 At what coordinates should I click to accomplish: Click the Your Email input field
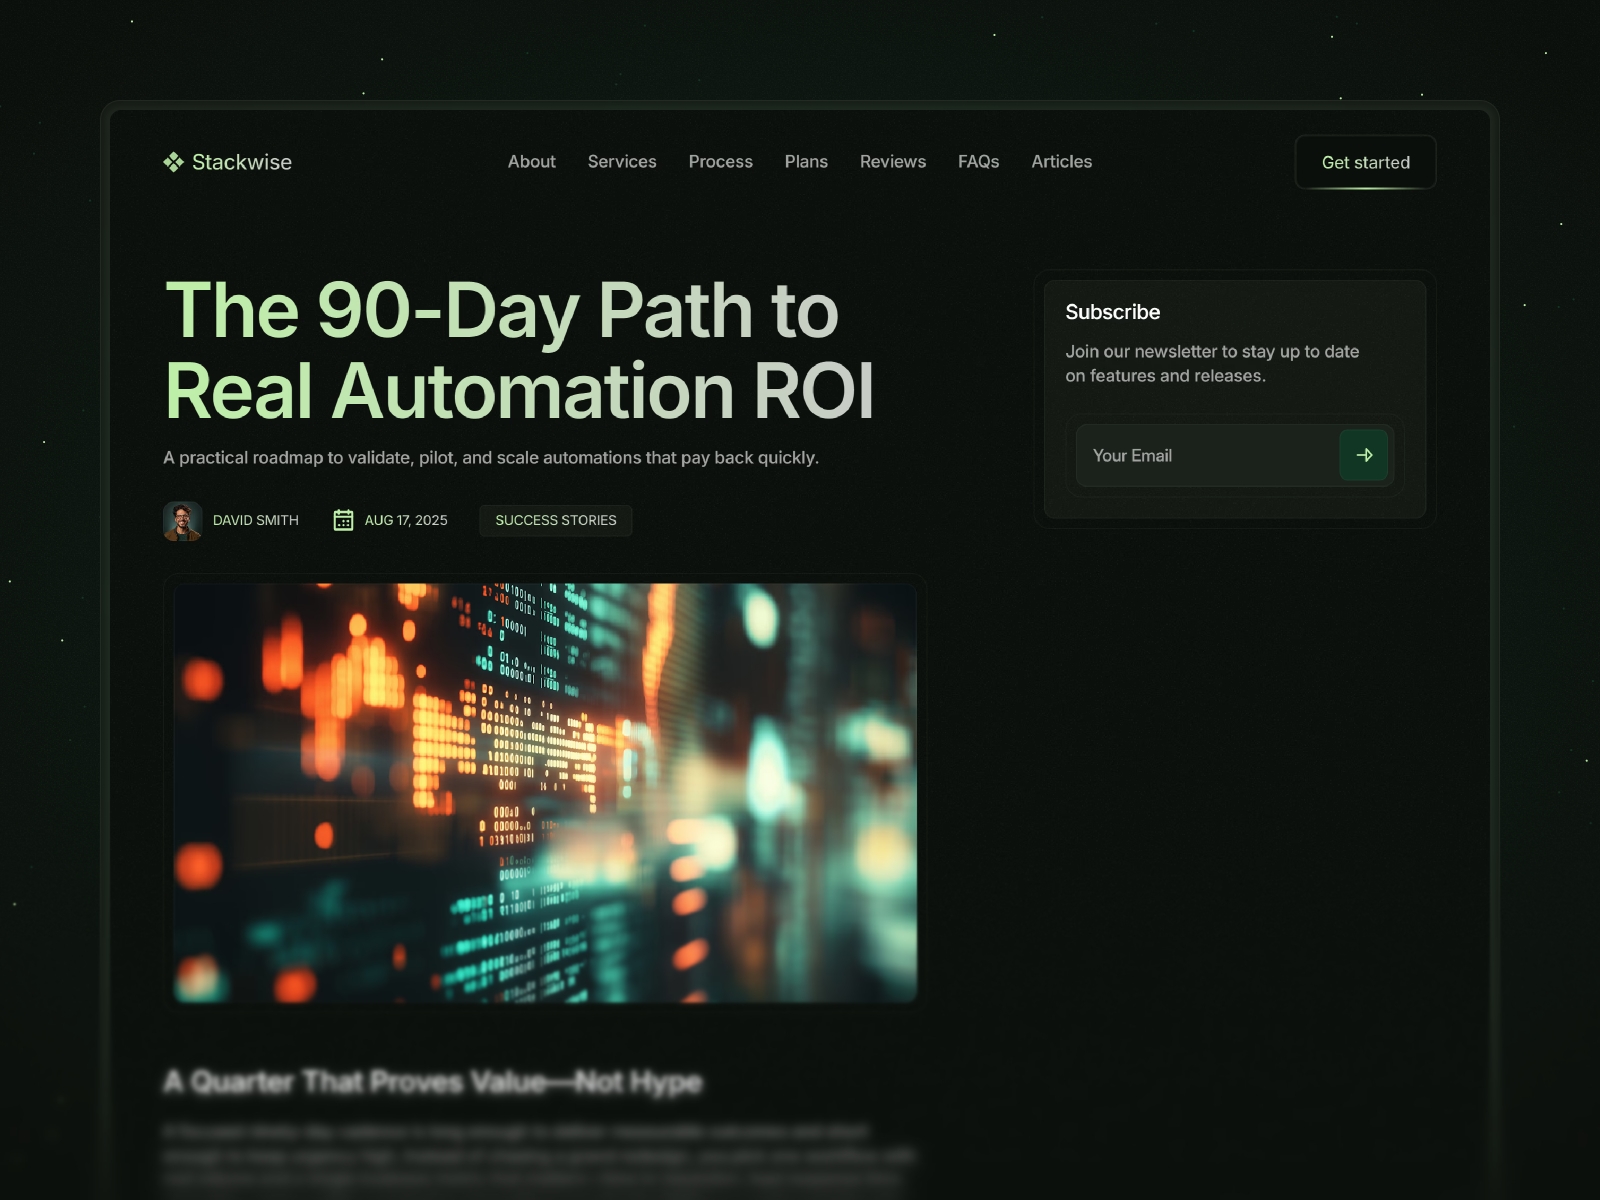pos(1207,456)
